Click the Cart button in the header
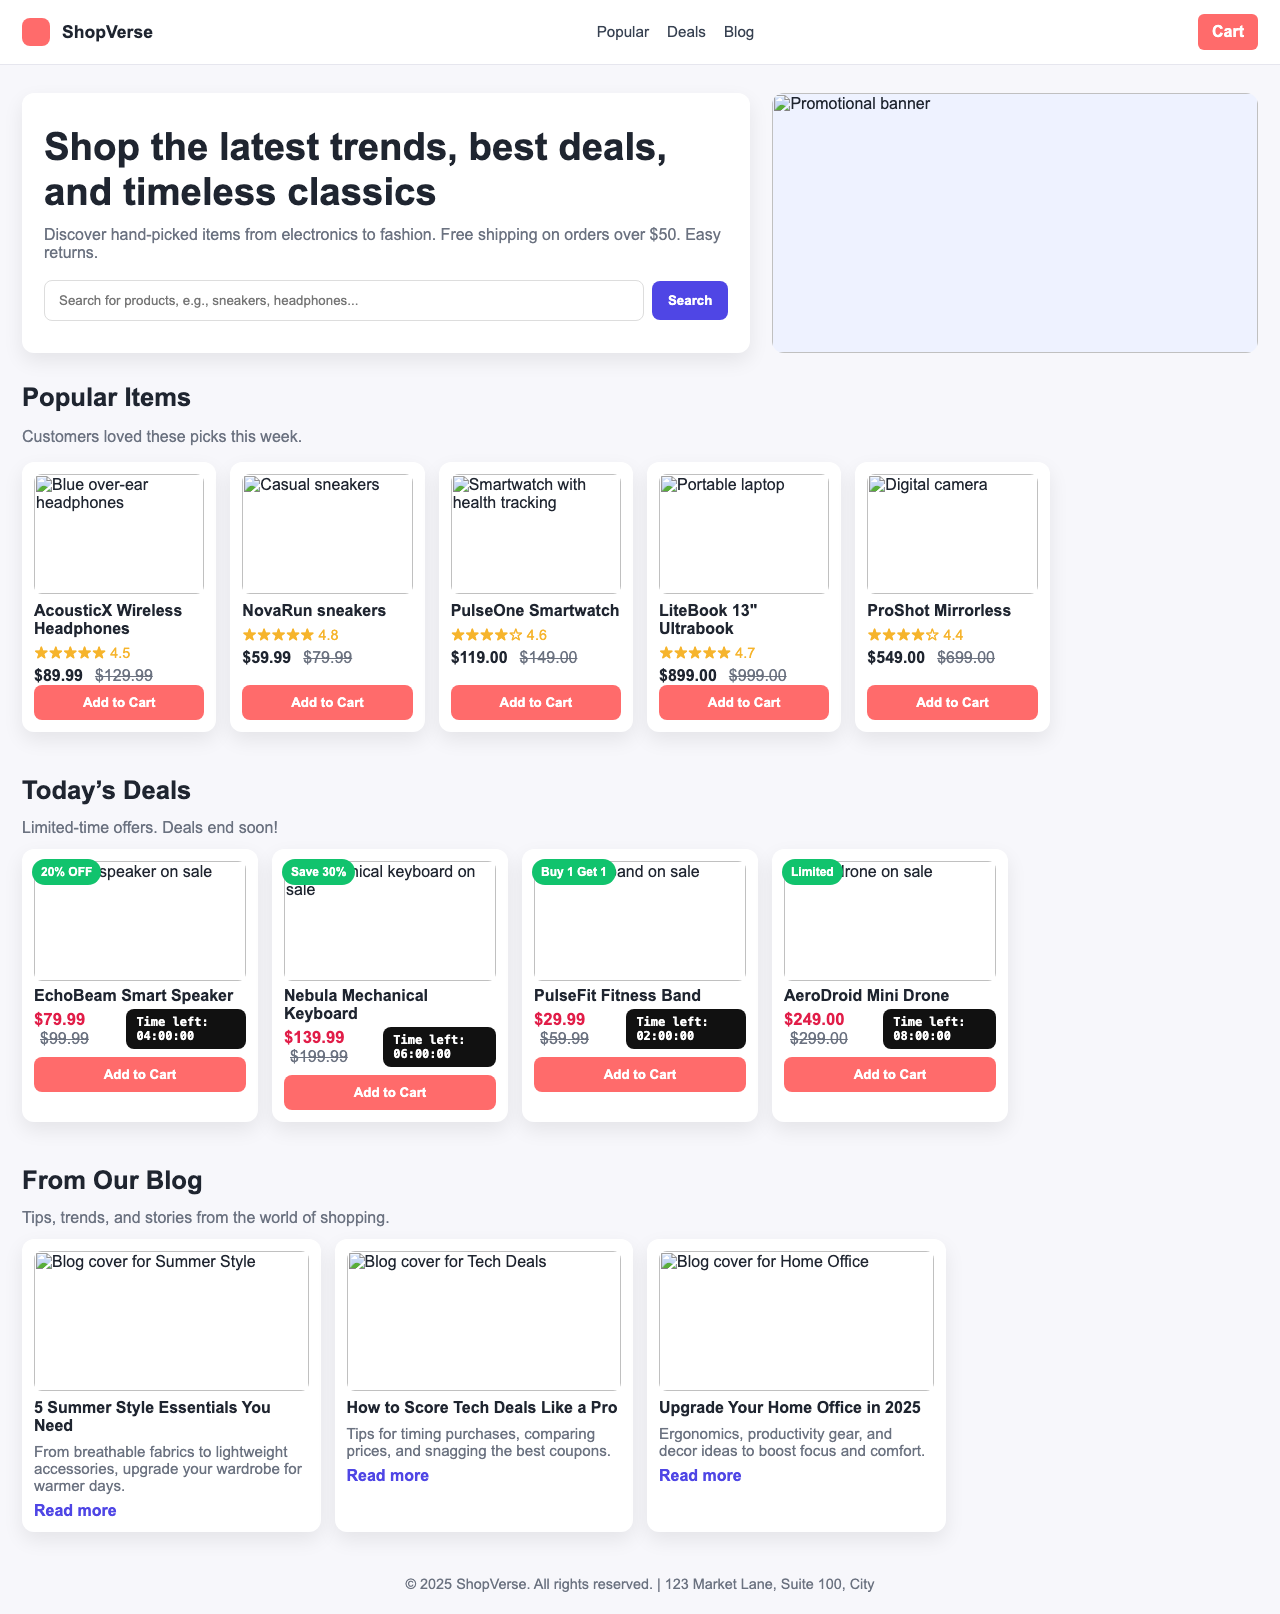 (1227, 31)
